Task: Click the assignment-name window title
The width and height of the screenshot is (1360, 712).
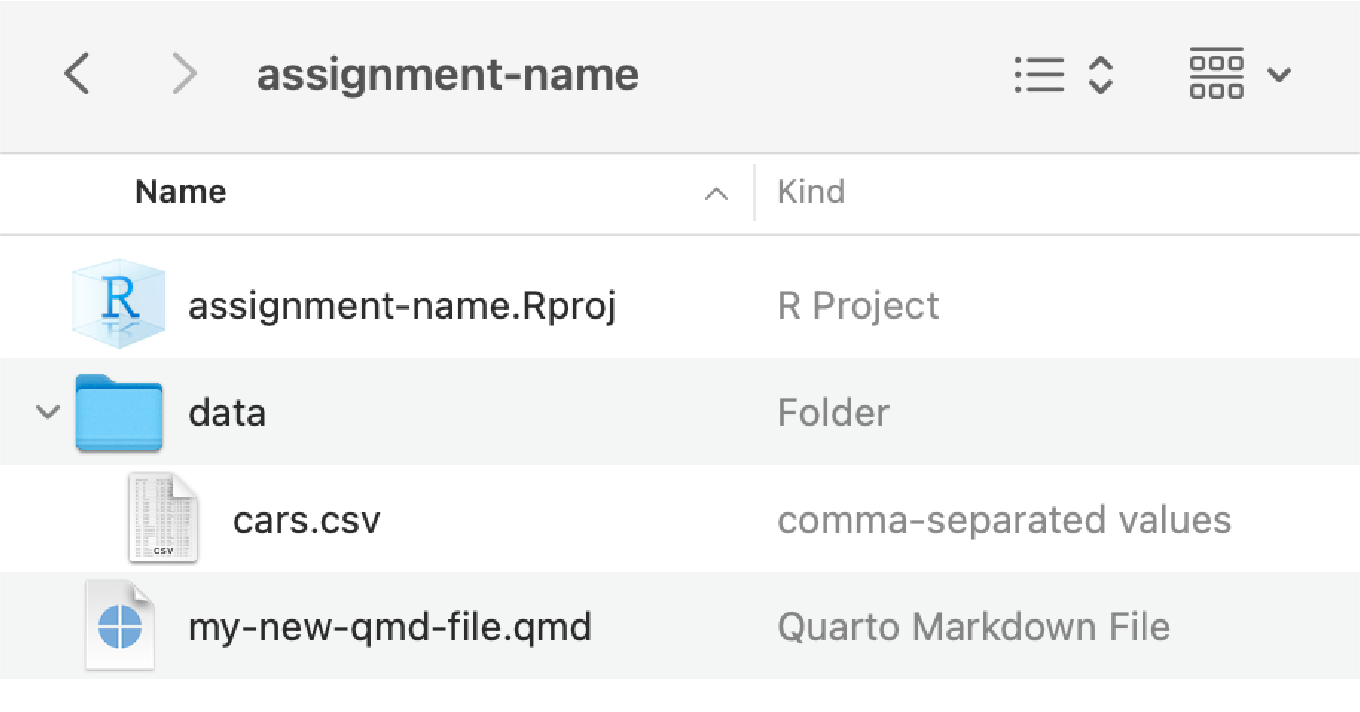Action: [x=448, y=75]
